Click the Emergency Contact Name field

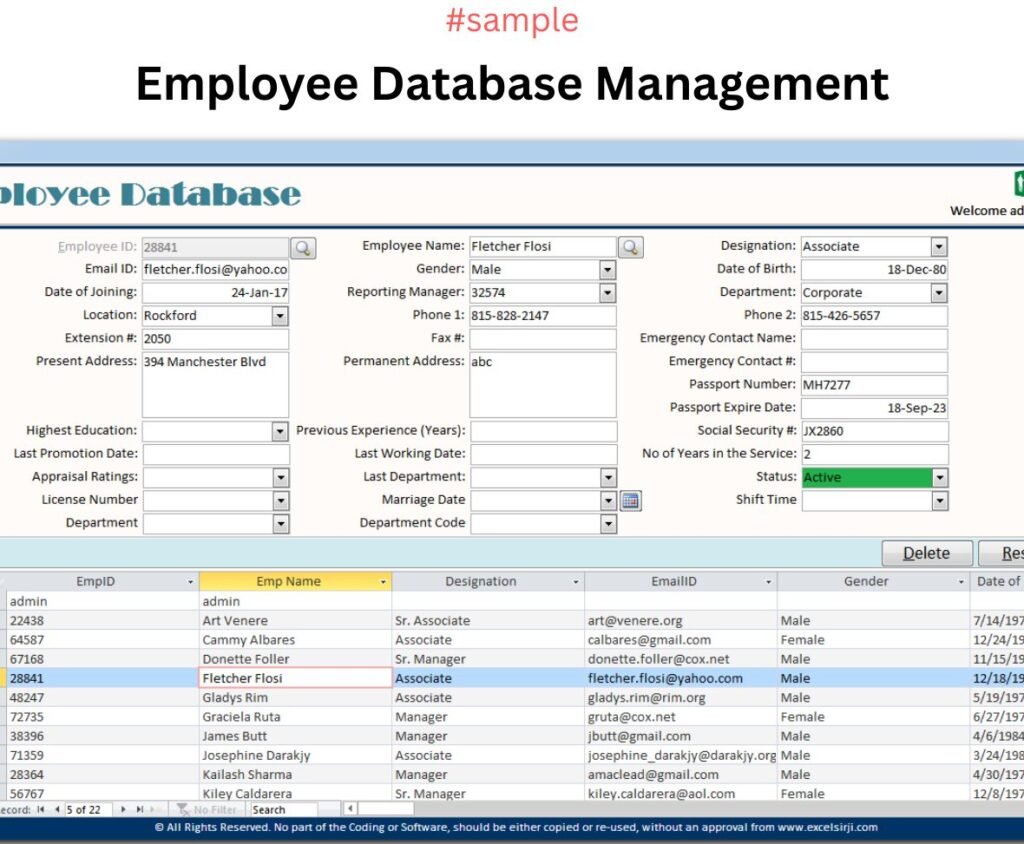(x=873, y=339)
